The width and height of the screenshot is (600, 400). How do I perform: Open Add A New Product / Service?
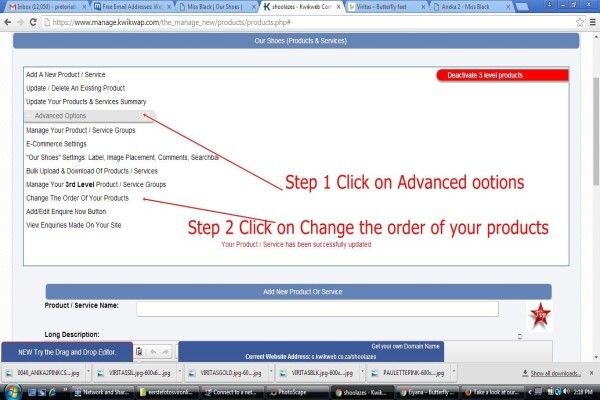pos(65,75)
